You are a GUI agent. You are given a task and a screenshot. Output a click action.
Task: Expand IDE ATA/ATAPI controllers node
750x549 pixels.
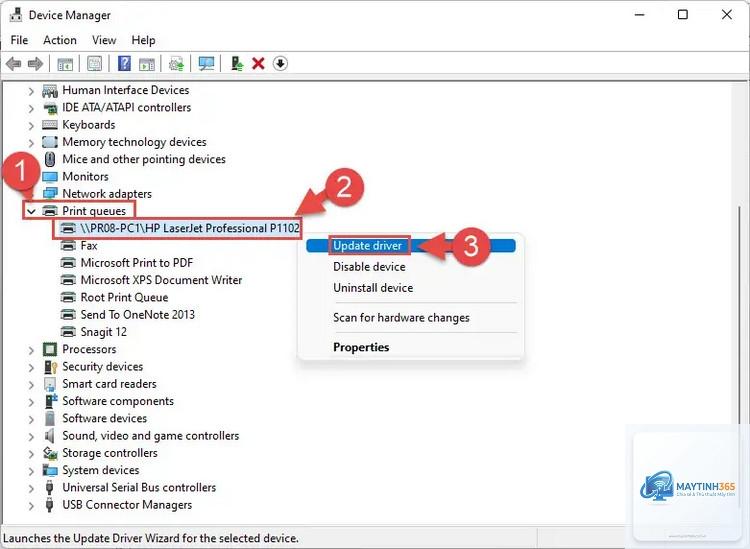coord(31,108)
